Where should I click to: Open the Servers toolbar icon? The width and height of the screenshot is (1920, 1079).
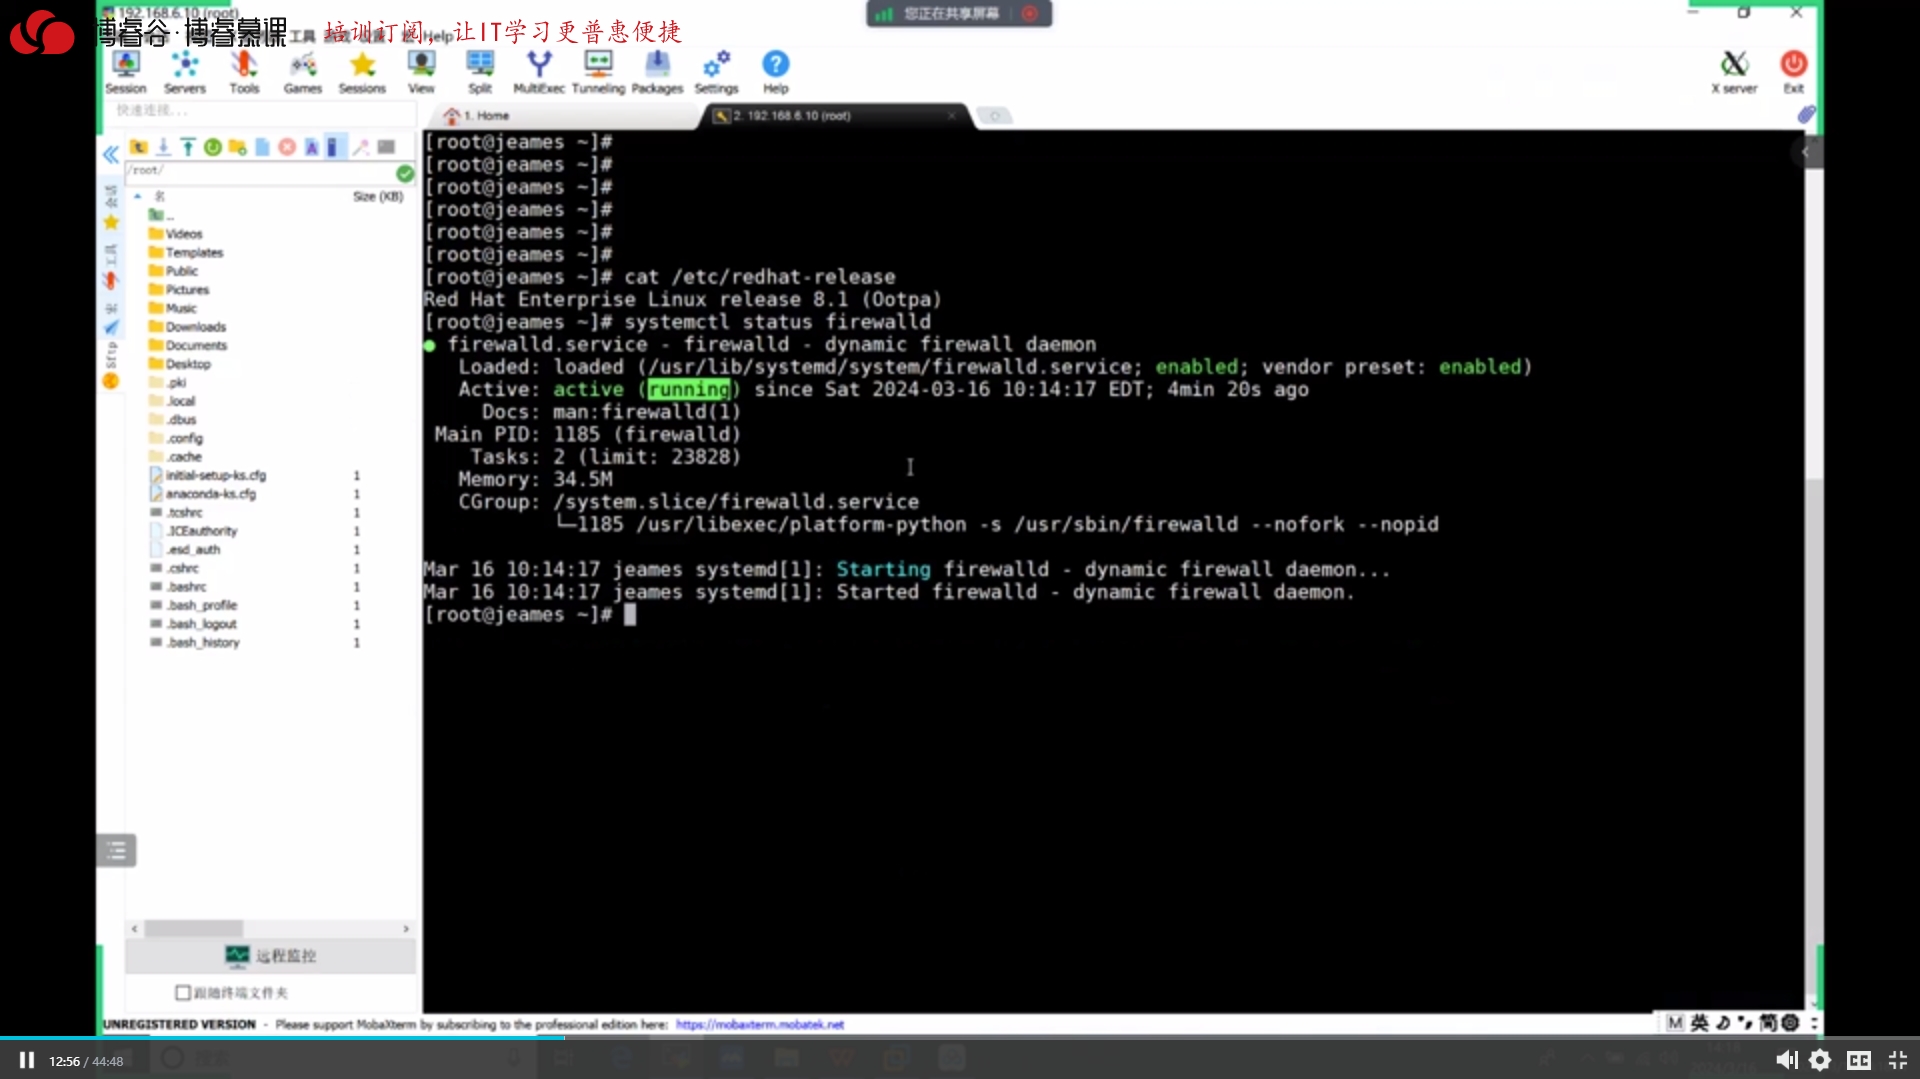(x=185, y=72)
